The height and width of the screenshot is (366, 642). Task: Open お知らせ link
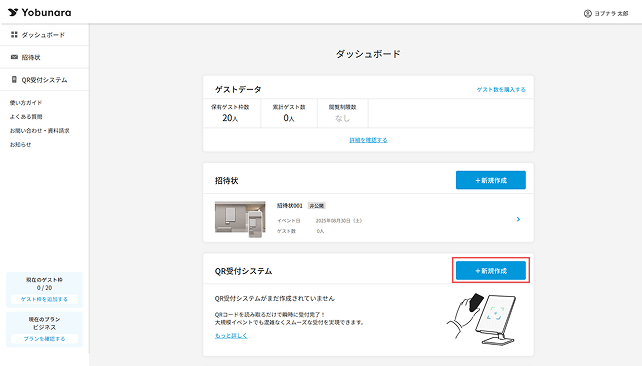pyautogui.click(x=20, y=145)
